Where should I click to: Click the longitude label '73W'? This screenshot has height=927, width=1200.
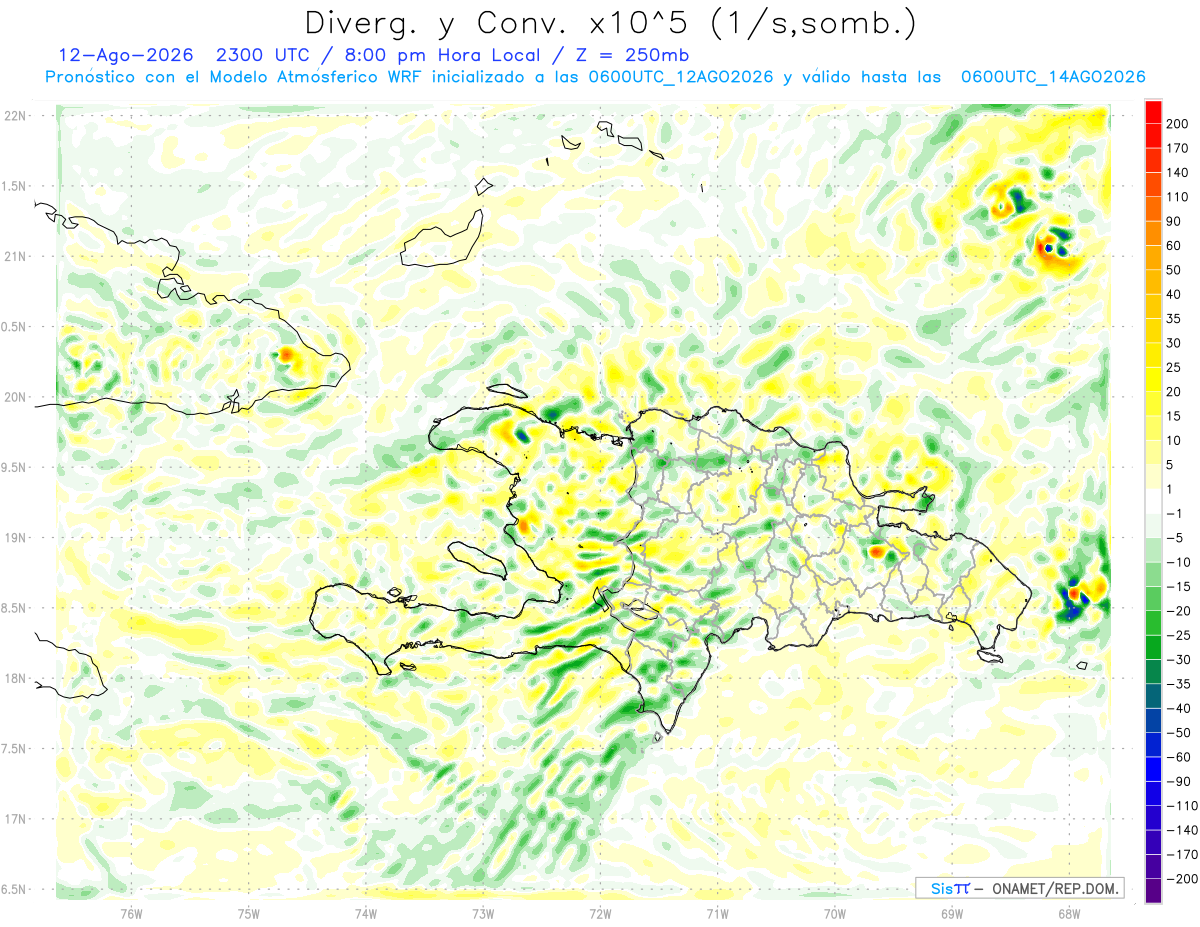(483, 913)
